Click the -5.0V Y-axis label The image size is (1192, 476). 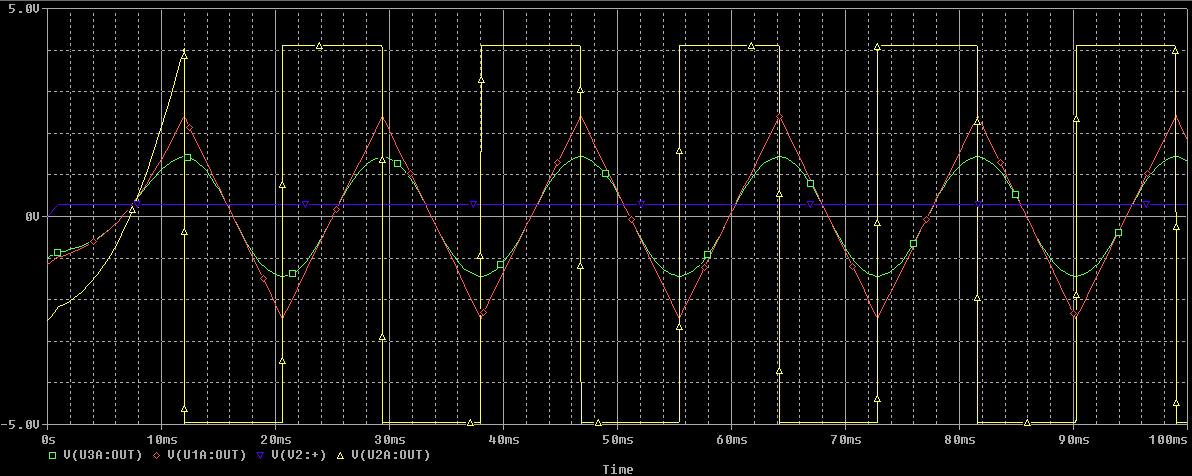[18, 424]
